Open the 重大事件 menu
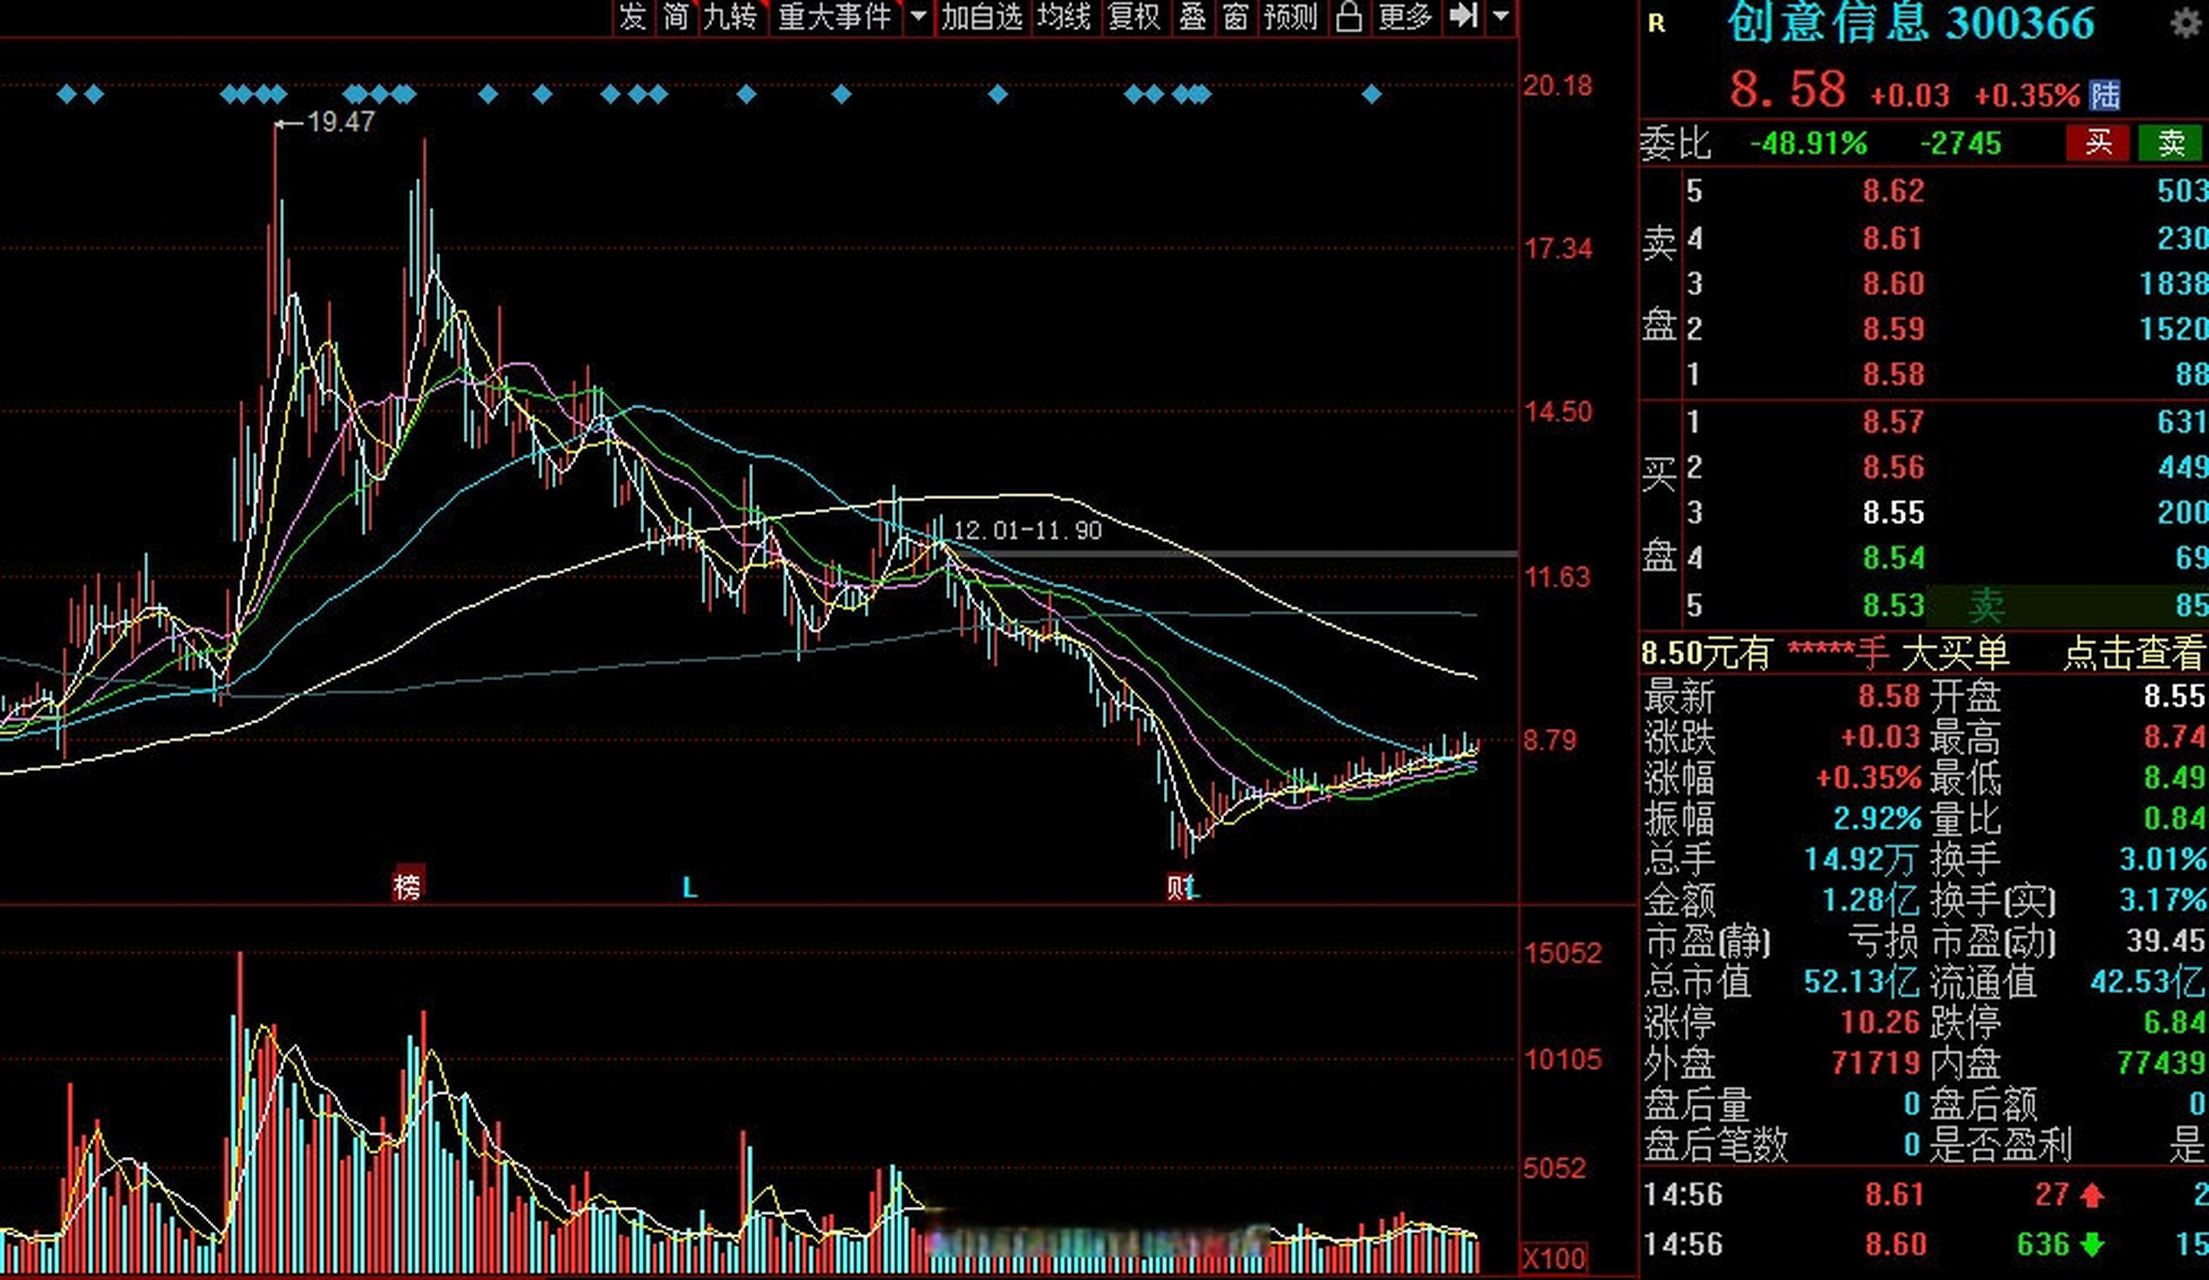 point(836,17)
